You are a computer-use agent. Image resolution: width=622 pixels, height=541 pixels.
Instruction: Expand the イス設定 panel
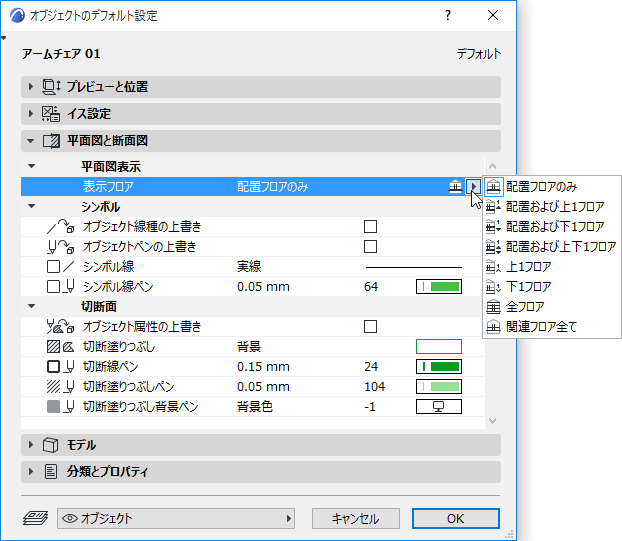(x=31, y=113)
